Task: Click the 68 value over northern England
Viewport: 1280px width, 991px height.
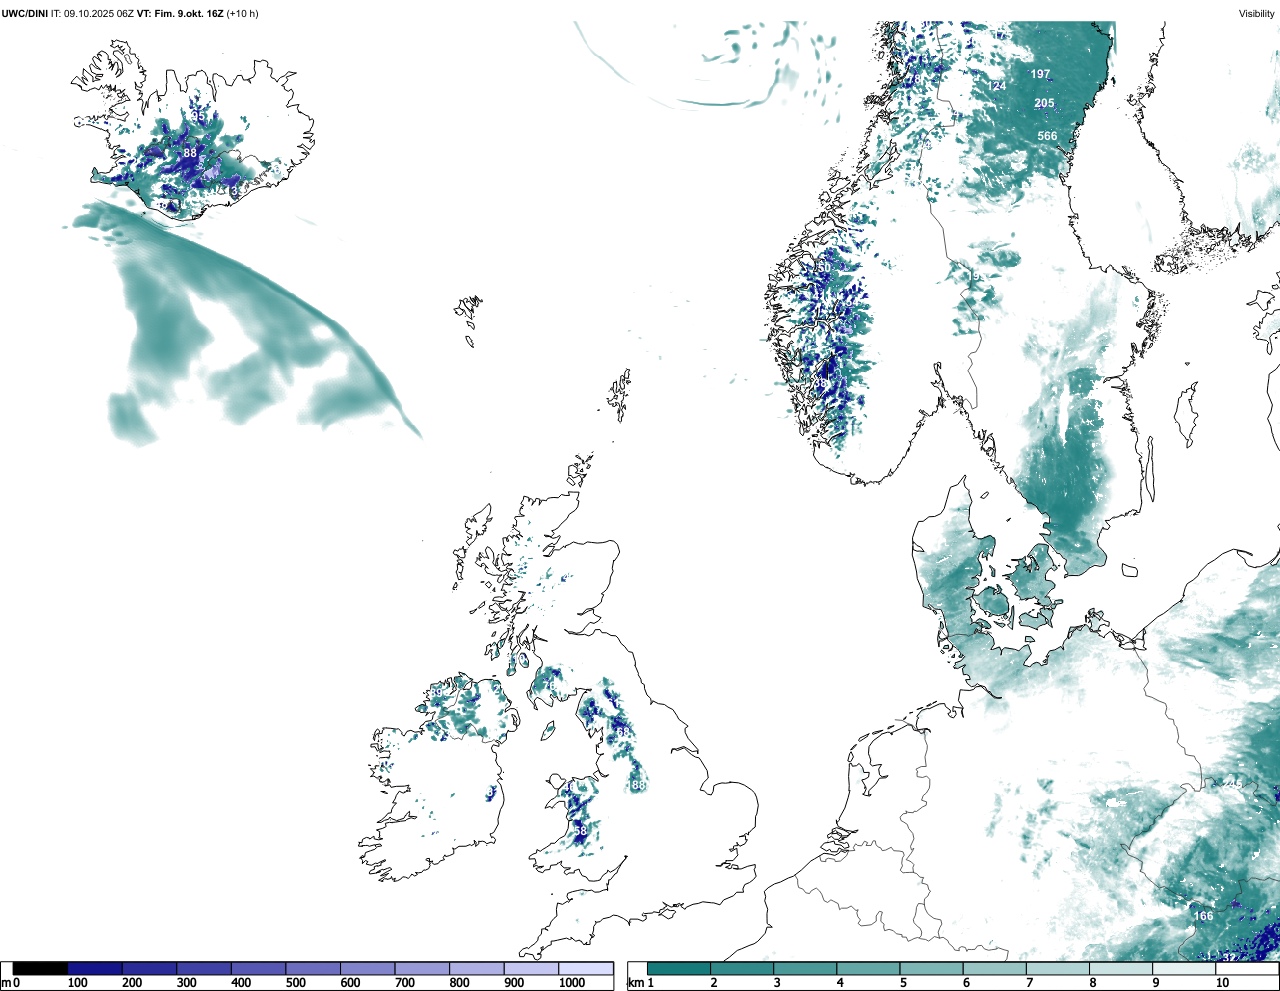Action: (x=624, y=733)
